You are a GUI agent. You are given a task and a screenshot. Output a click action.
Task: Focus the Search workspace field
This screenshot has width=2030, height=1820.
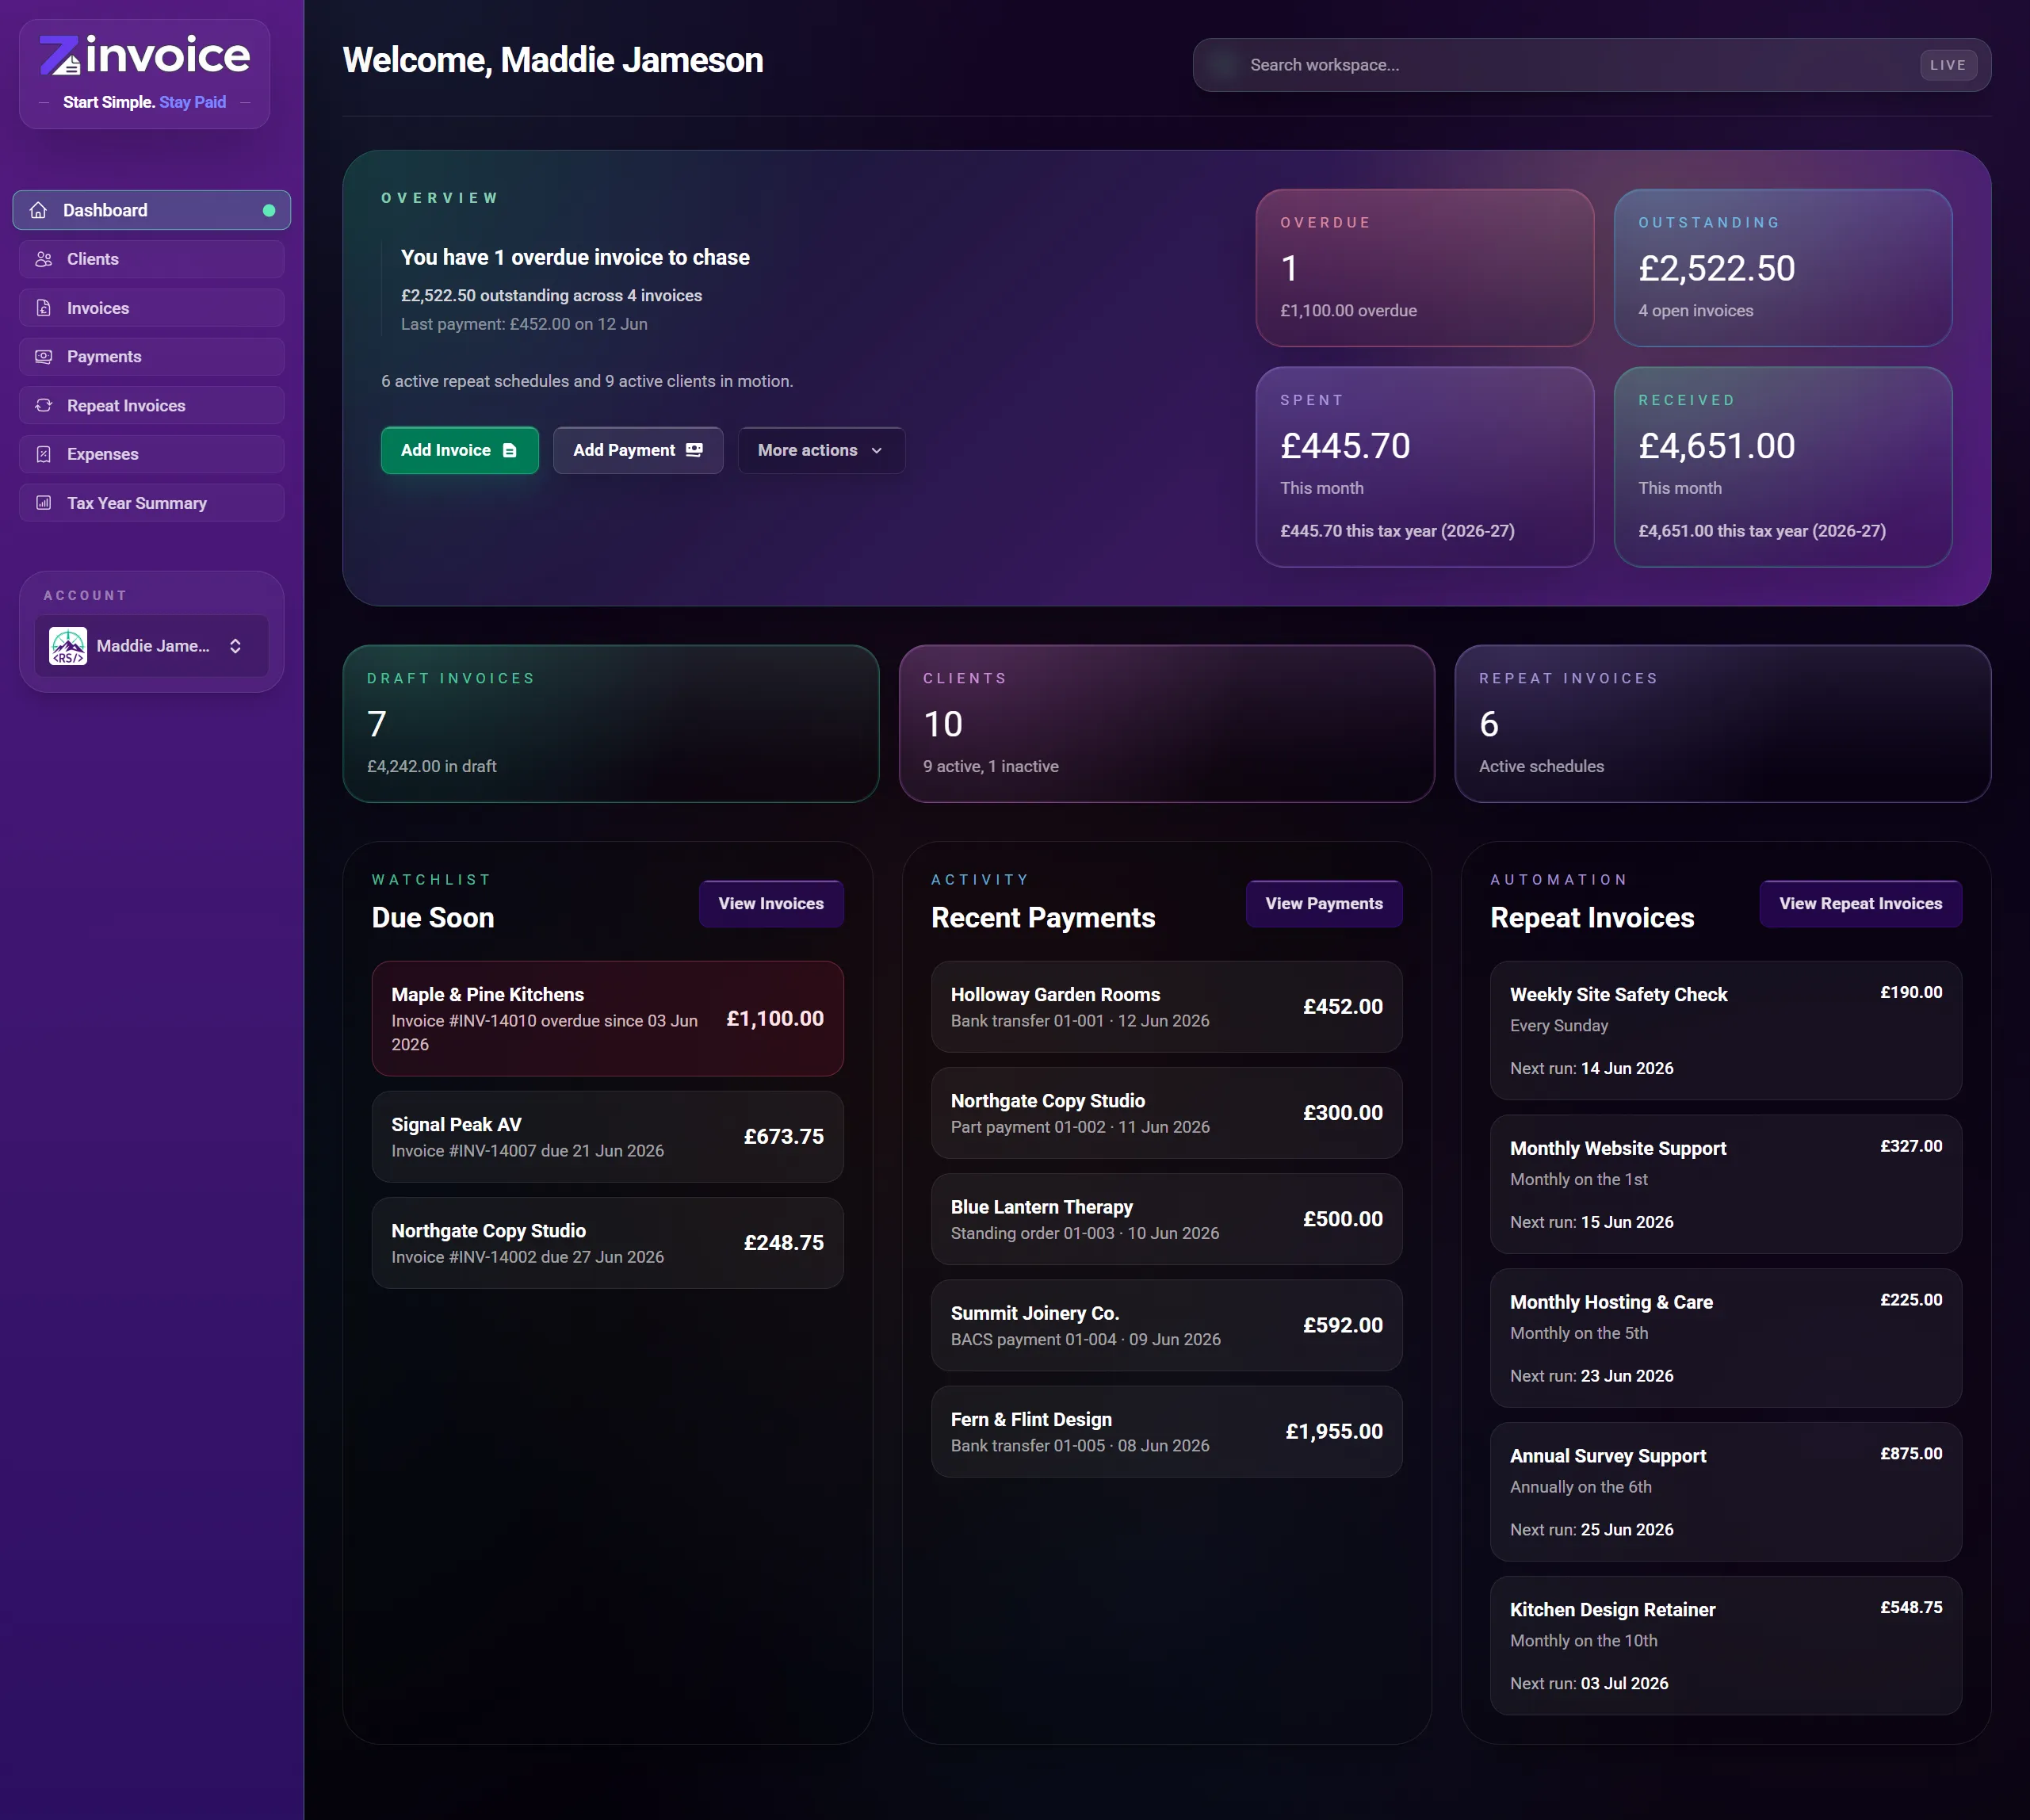tap(1592, 65)
